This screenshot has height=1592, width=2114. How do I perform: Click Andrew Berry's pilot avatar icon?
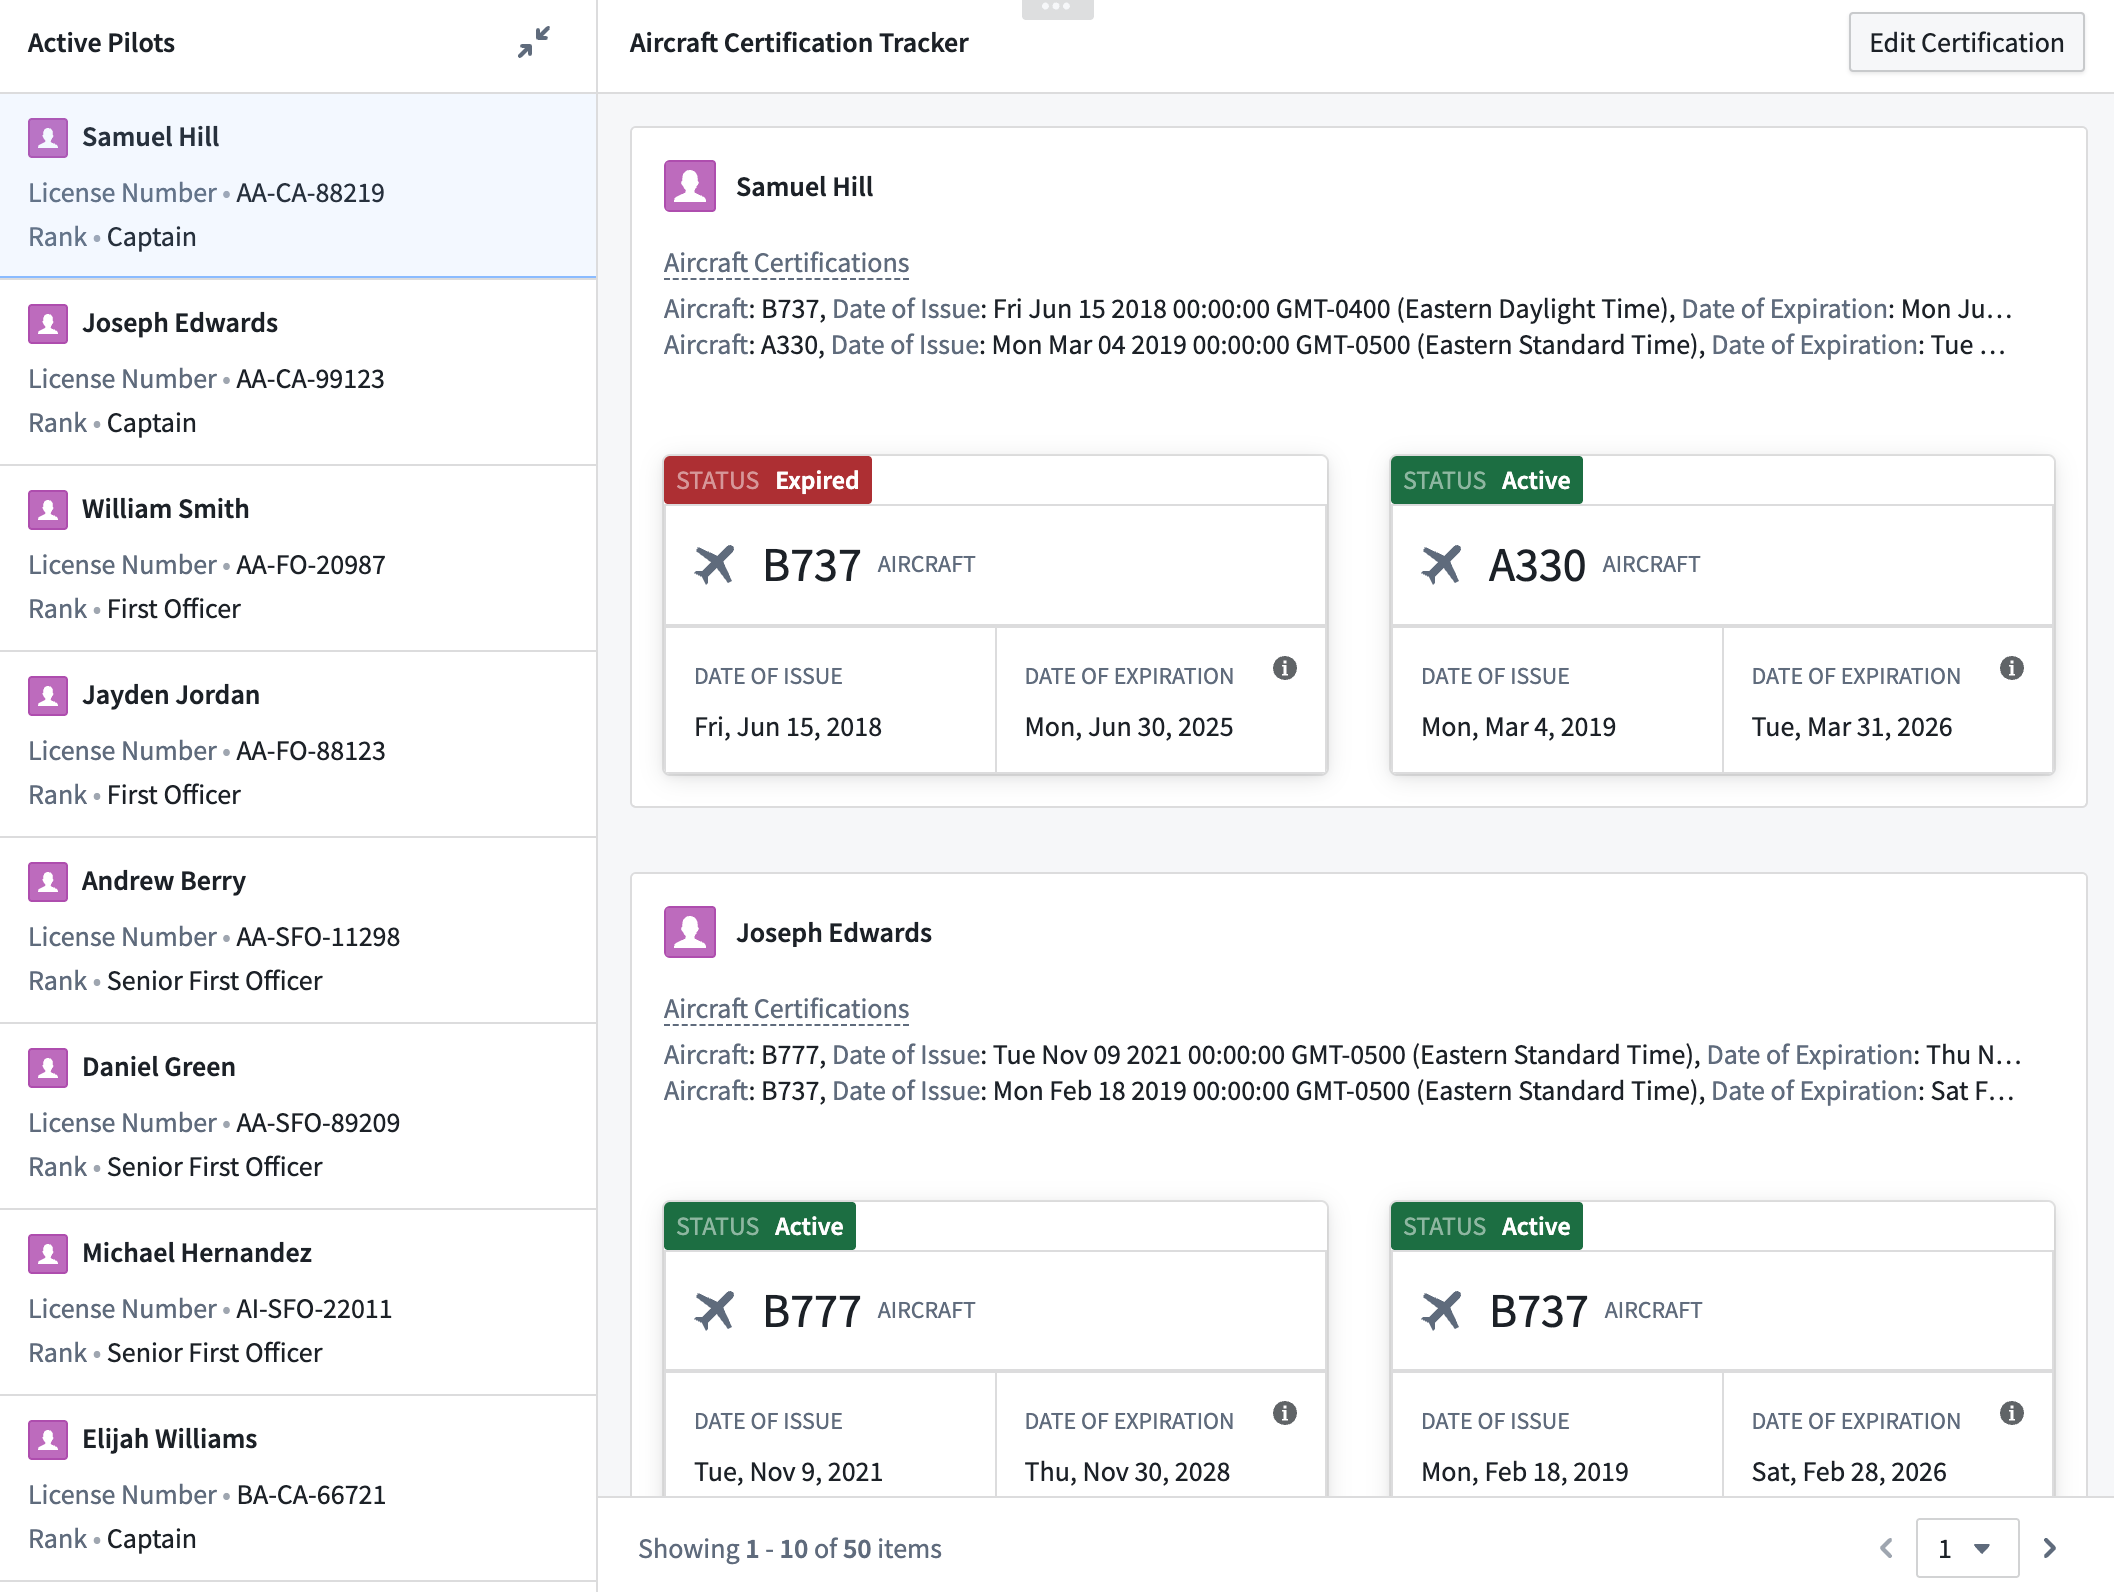(x=48, y=881)
